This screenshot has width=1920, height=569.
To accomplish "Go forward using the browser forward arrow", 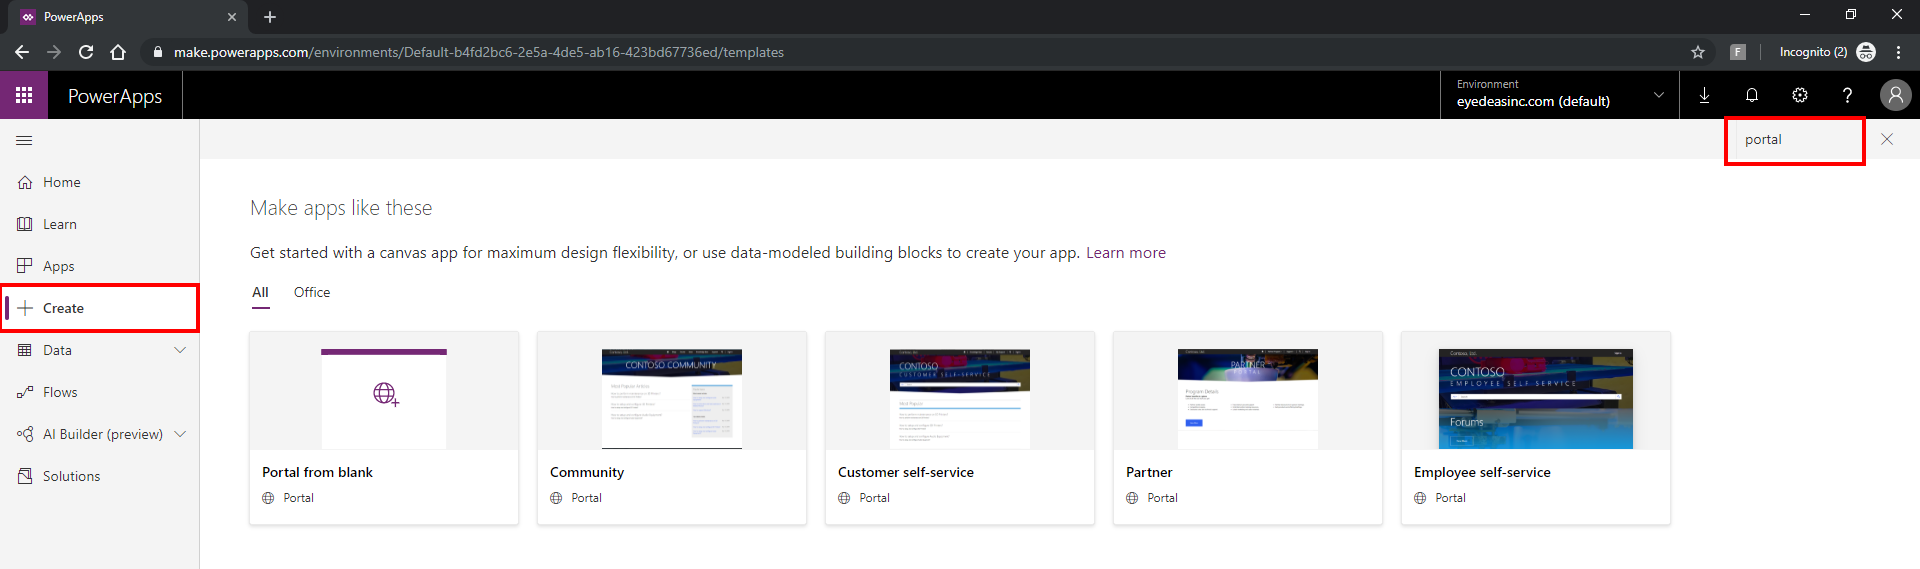I will click(x=54, y=52).
